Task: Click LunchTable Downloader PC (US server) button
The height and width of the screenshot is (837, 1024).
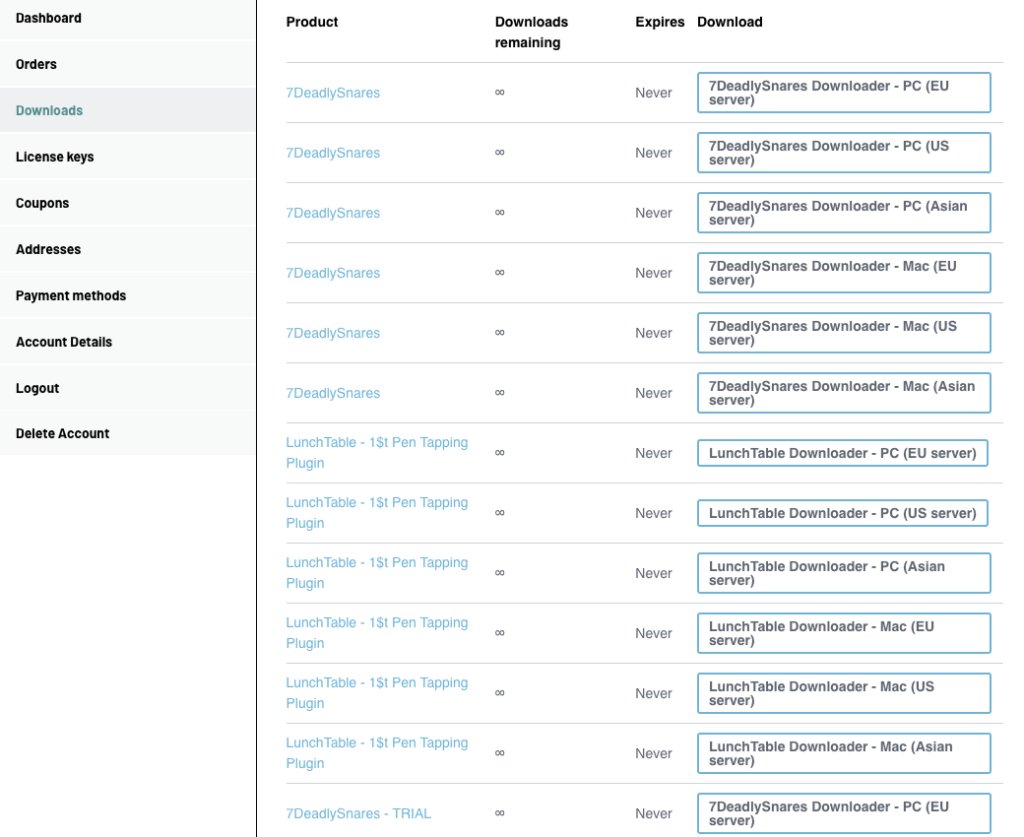Action: 842,513
